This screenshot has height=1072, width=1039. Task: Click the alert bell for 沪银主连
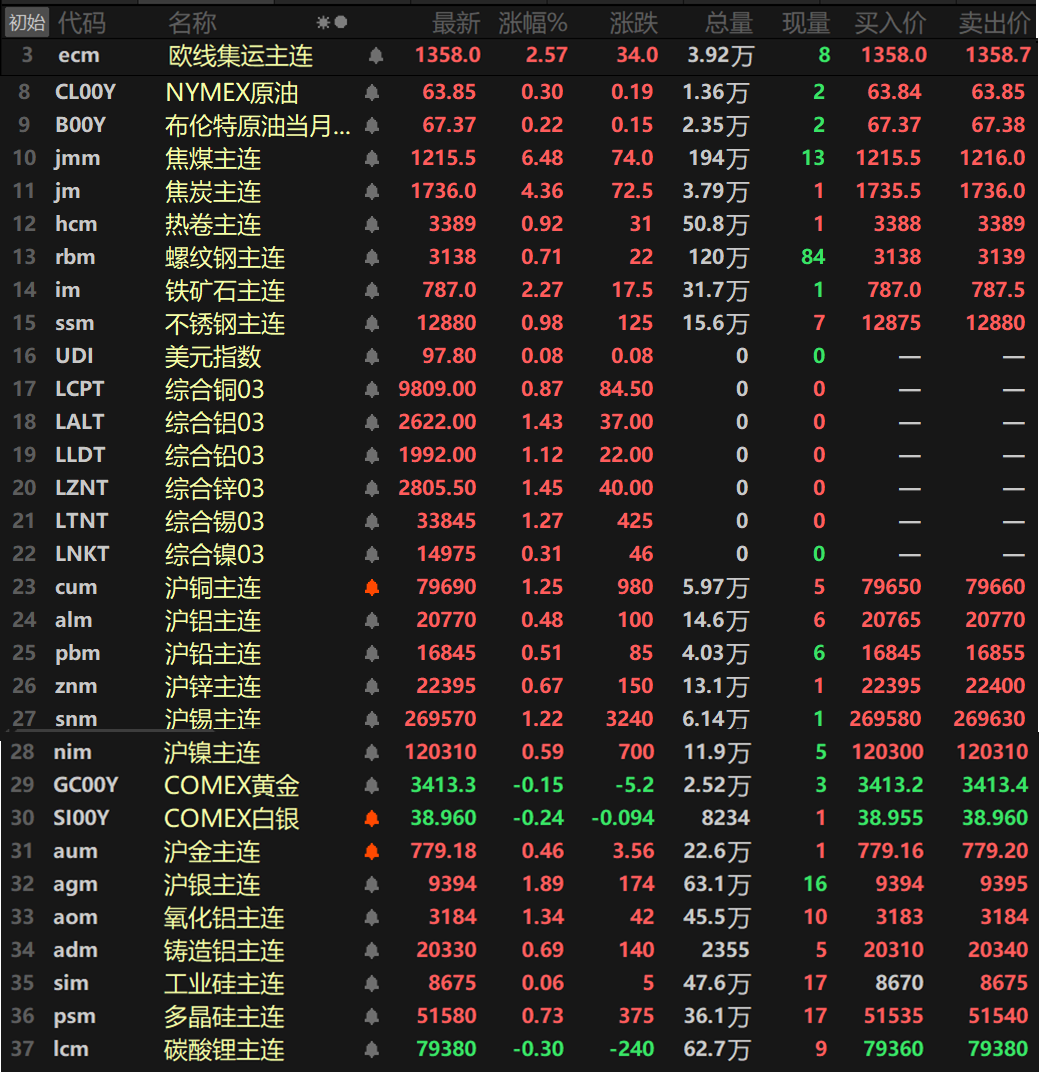click(x=372, y=885)
